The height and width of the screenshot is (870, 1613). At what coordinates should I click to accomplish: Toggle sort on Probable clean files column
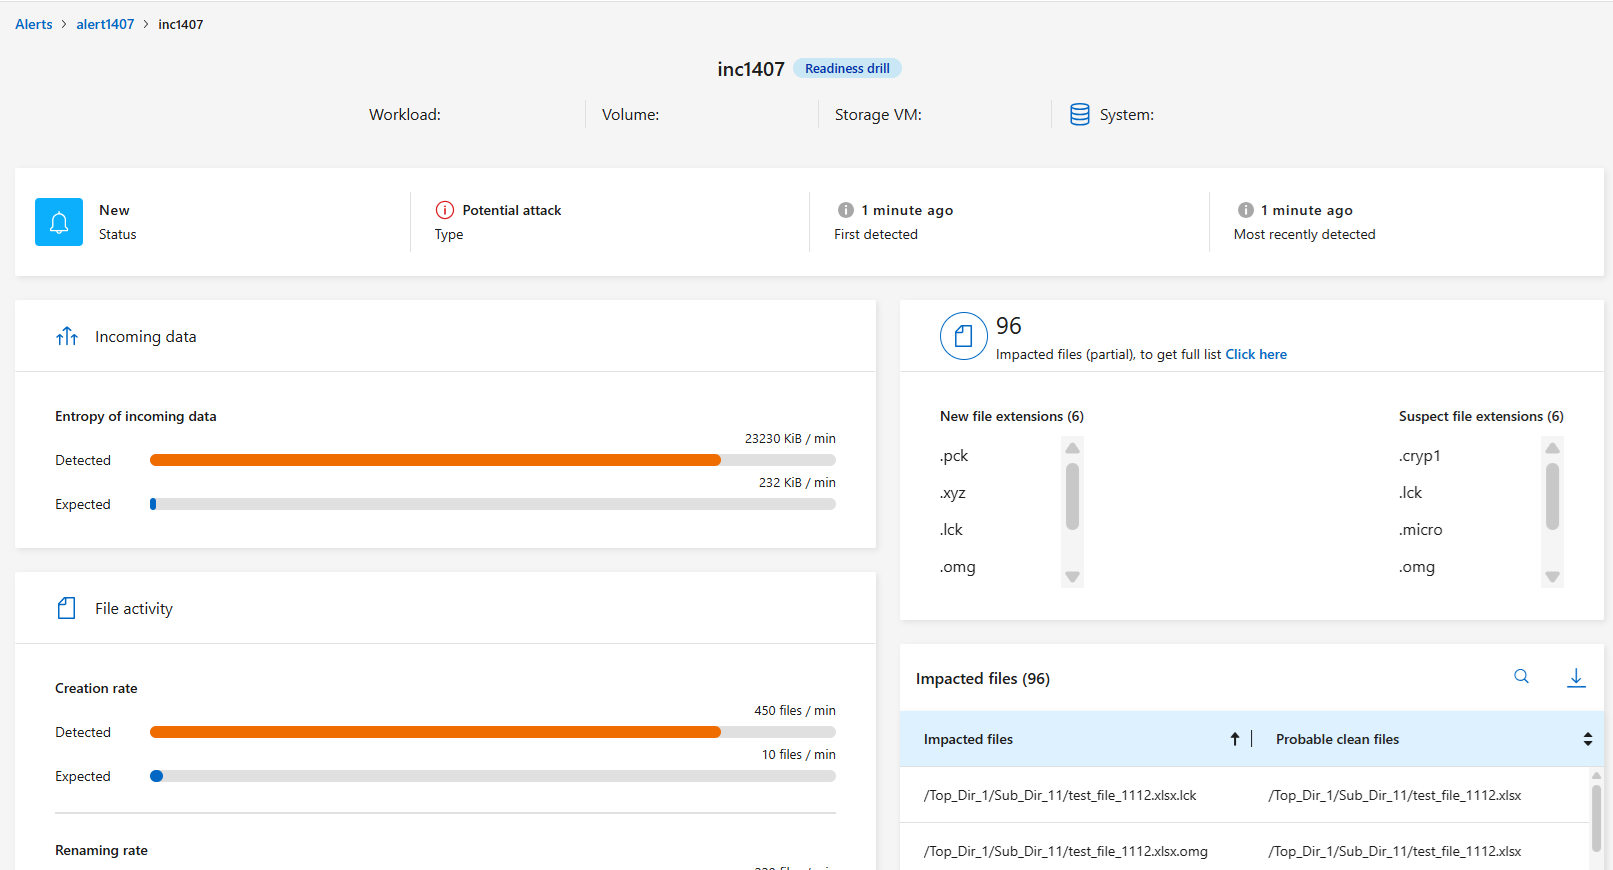1587,739
